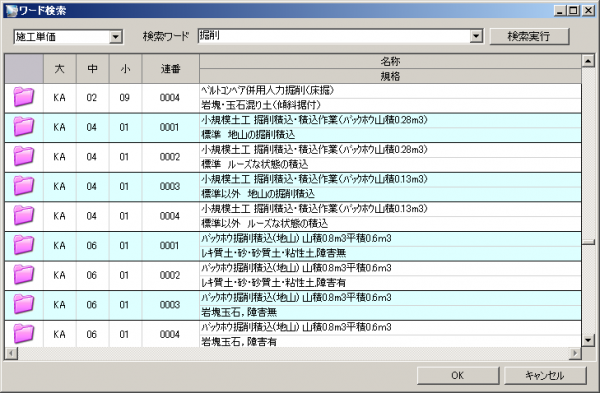The width and height of the screenshot is (600, 393).
Task: Click the 検索実行 search button
Action: [x=529, y=36]
